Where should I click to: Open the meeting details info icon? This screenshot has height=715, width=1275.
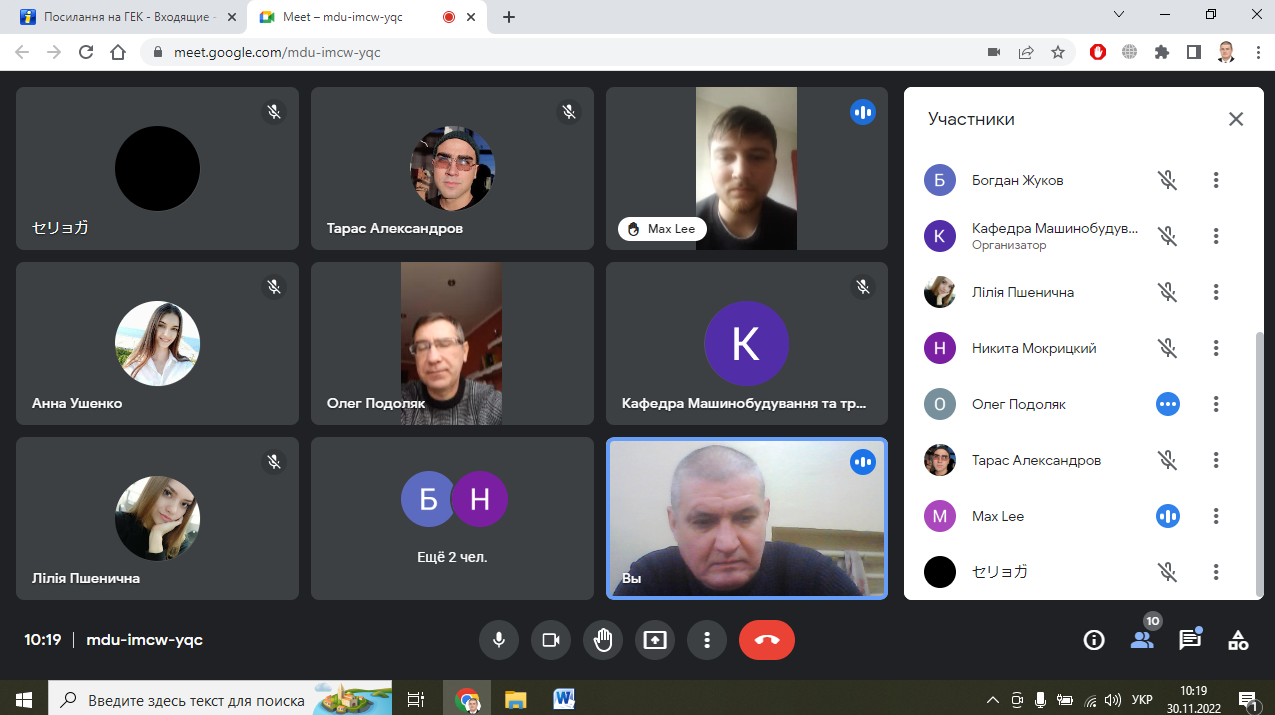point(1094,640)
